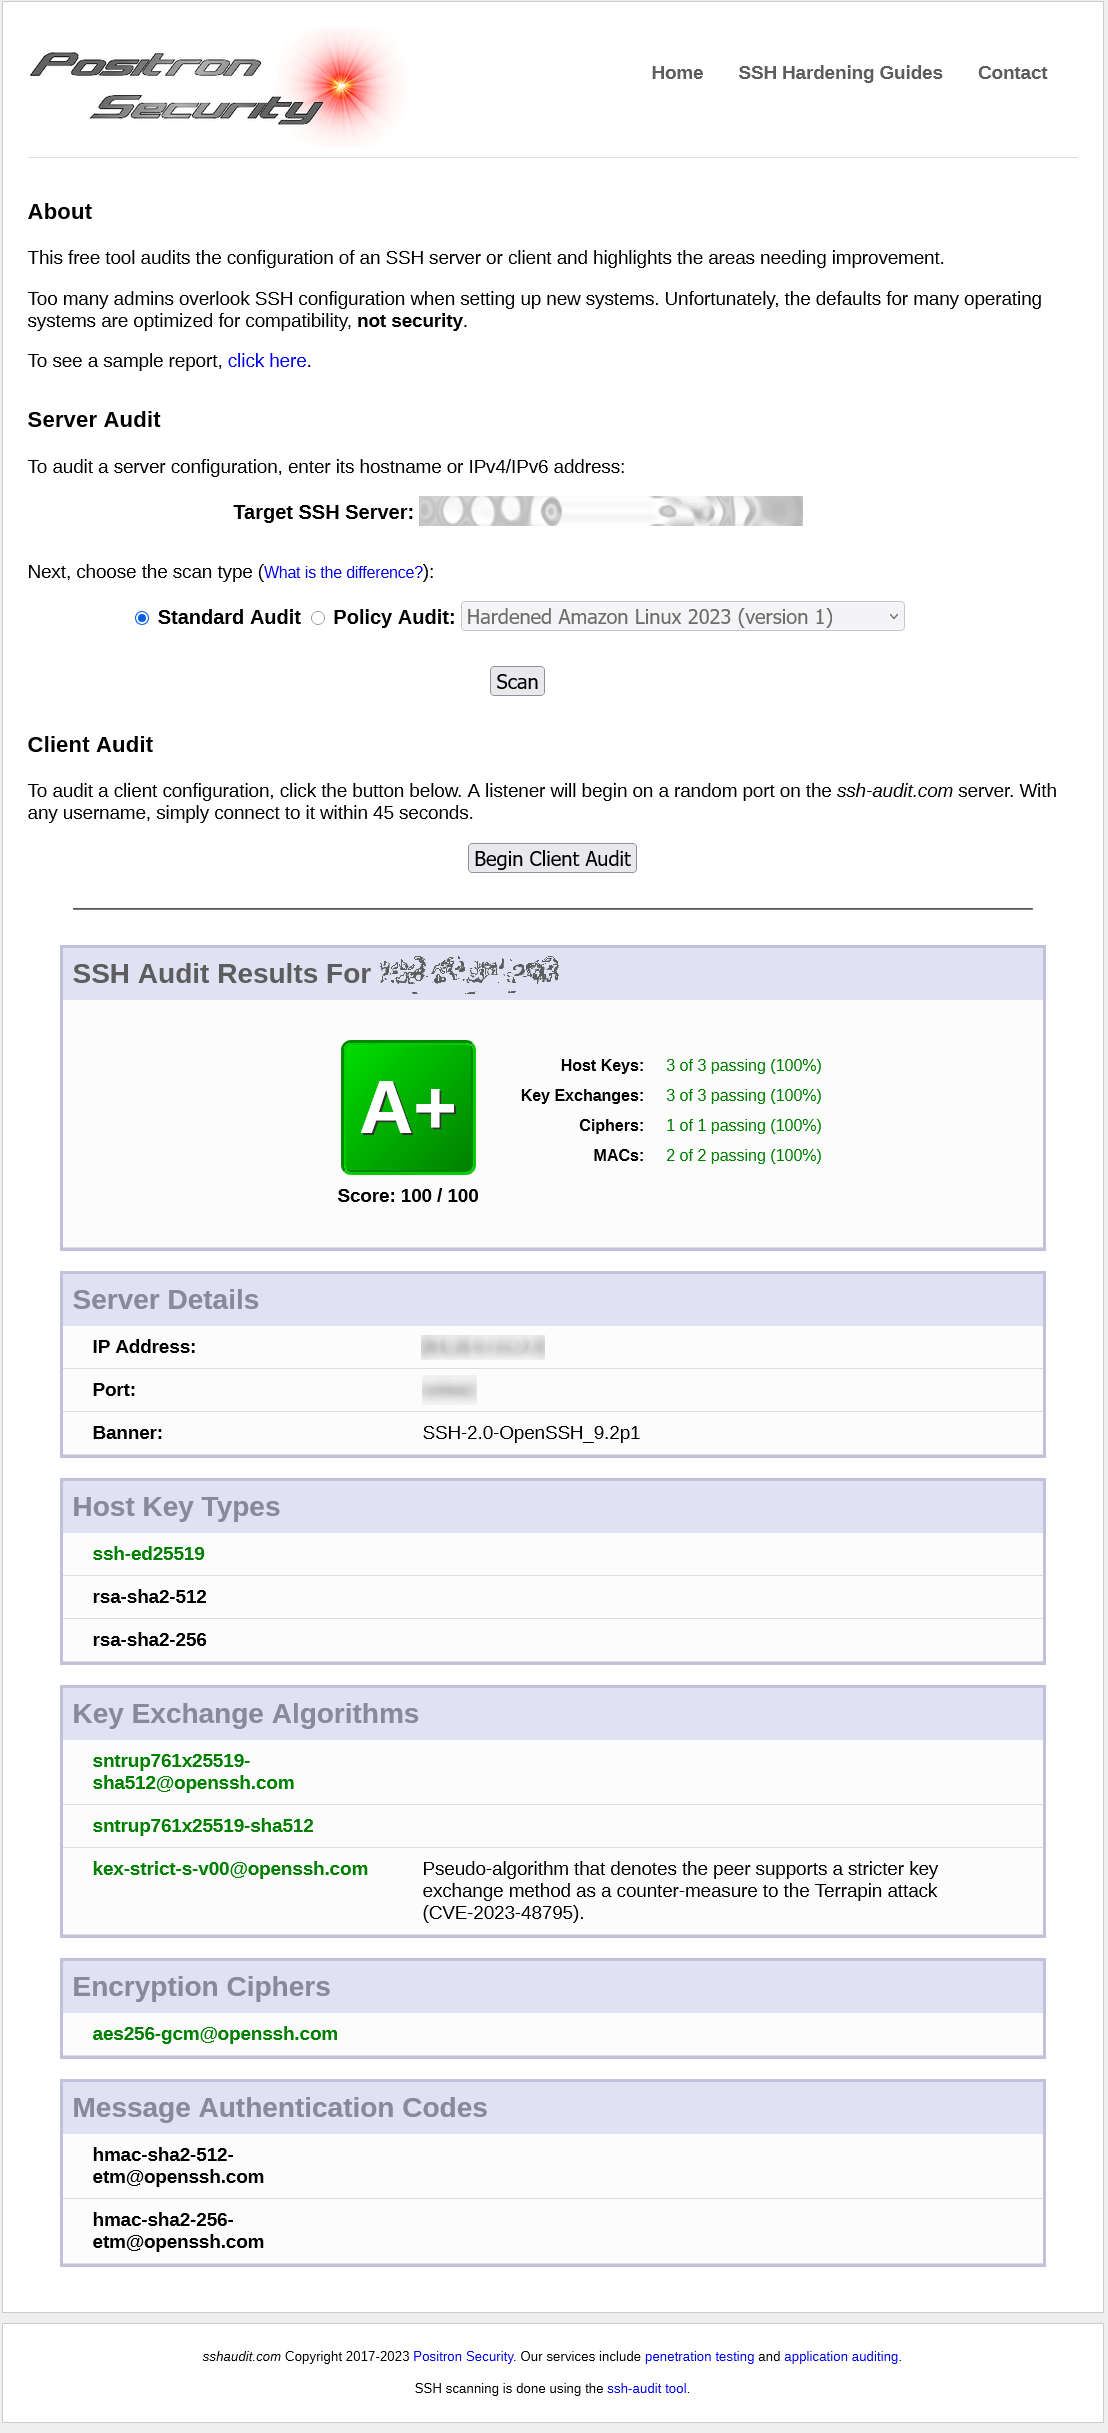Open 'What is the difference?' link
Screen dimensions: 1108x2433
pos(343,572)
